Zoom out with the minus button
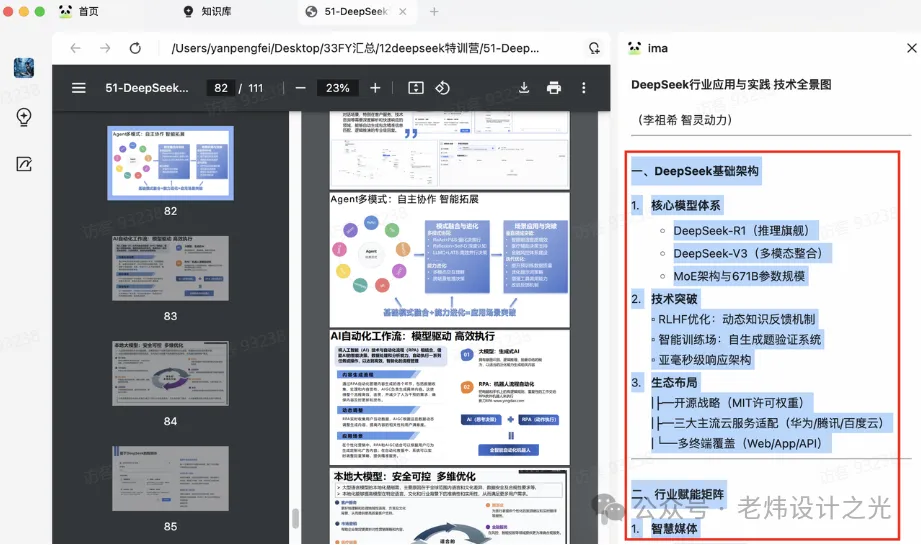Screen dimensions: 921x545 coord(300,88)
